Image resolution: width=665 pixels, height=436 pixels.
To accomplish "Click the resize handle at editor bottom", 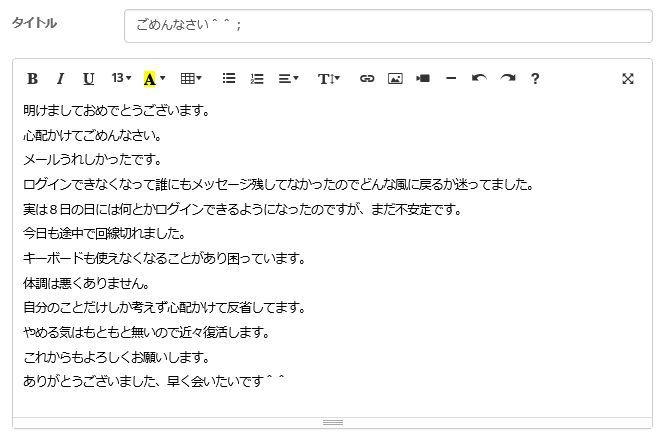I will 332,423.
